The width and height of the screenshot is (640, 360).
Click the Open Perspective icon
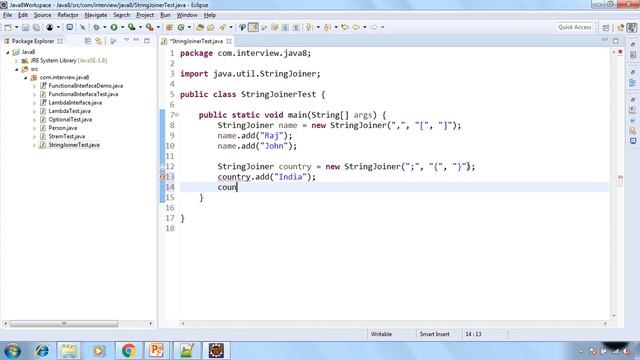point(606,27)
